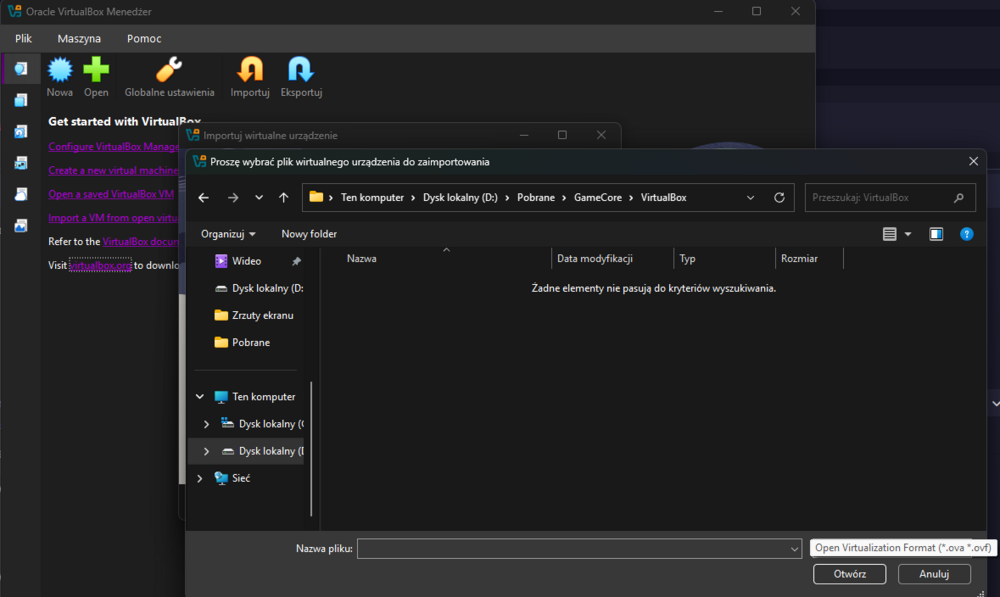The image size is (1000, 597).
Task: Collapse the Ten komputer tree node
Action: point(200,397)
